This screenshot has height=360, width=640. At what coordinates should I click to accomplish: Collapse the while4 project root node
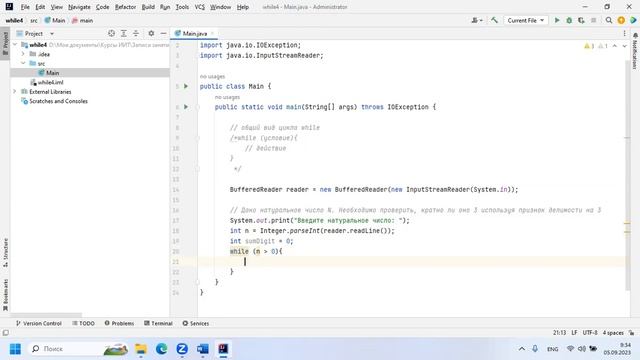(x=15, y=44)
